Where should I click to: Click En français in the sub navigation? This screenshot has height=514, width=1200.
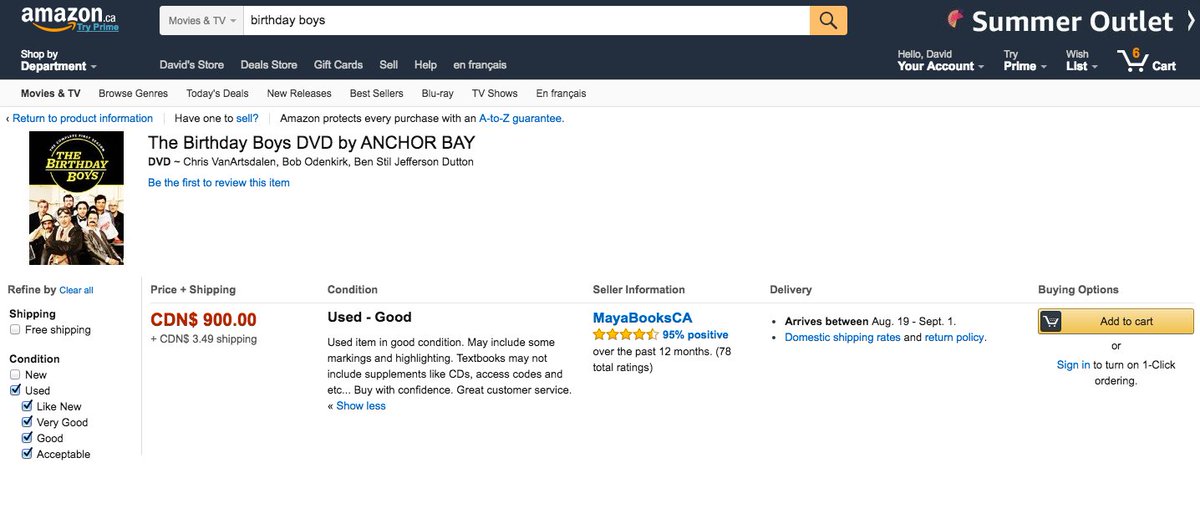click(x=561, y=93)
